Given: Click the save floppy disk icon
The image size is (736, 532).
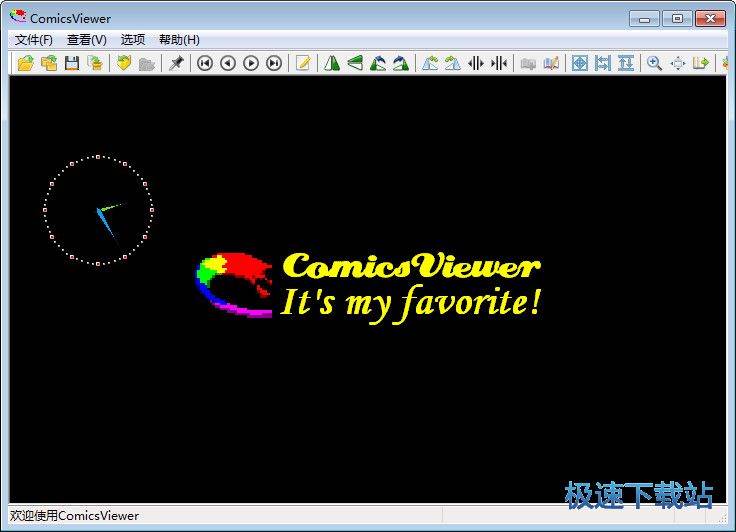Looking at the screenshot, I should click(71, 63).
